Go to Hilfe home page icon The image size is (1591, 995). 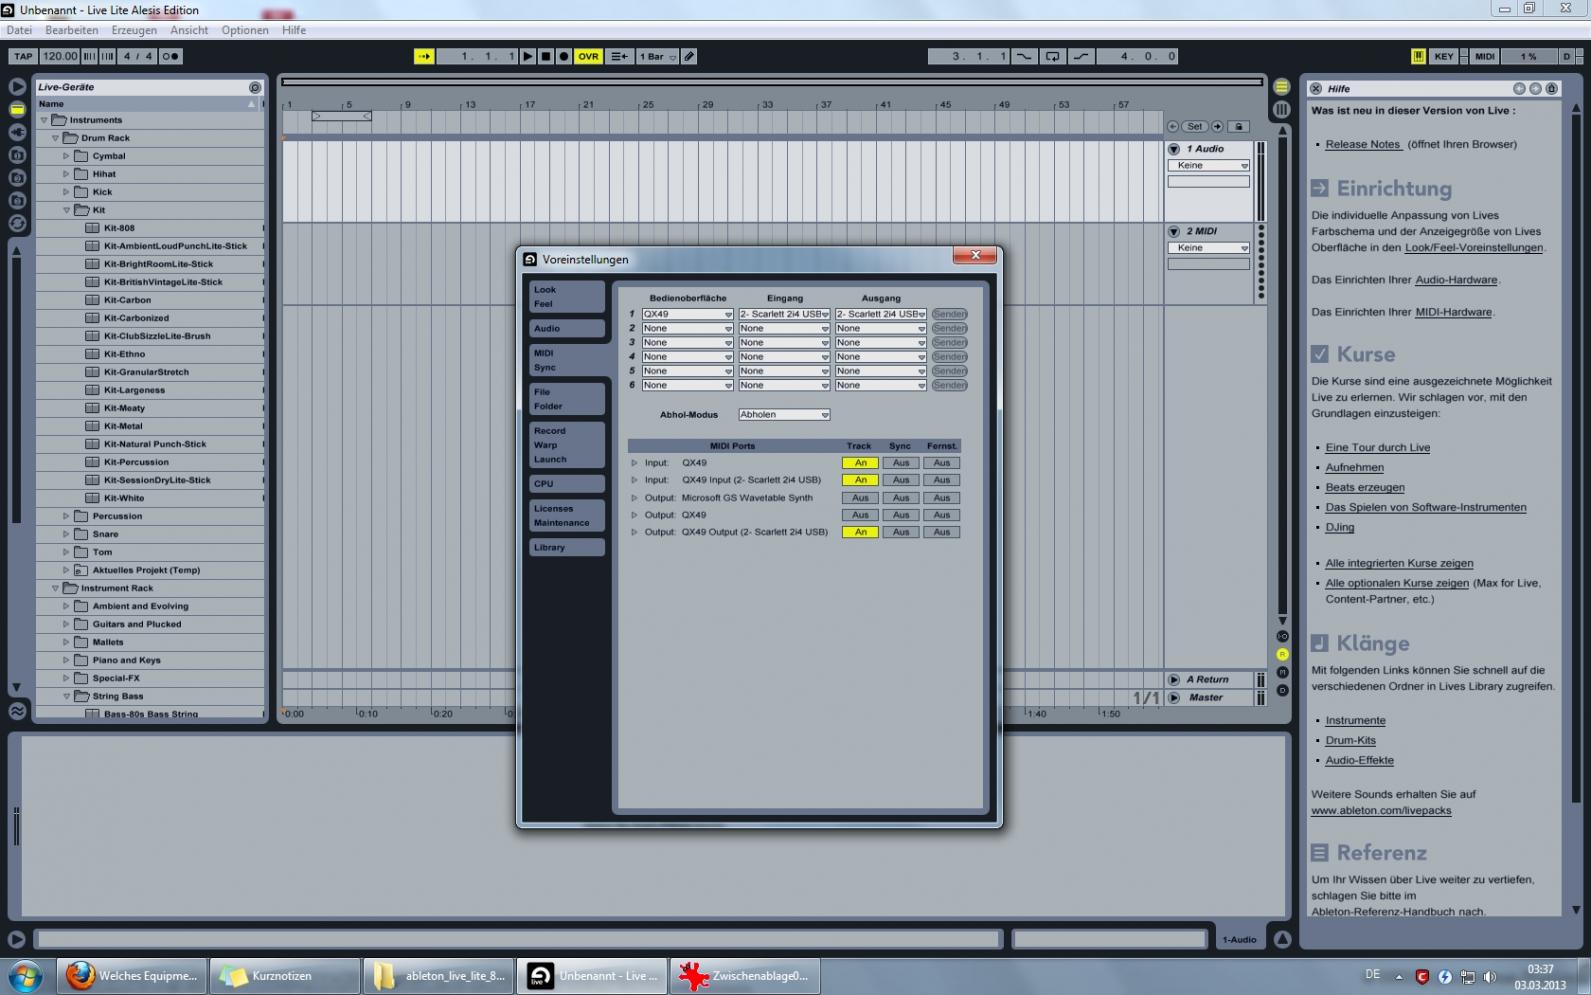pyautogui.click(x=1552, y=89)
